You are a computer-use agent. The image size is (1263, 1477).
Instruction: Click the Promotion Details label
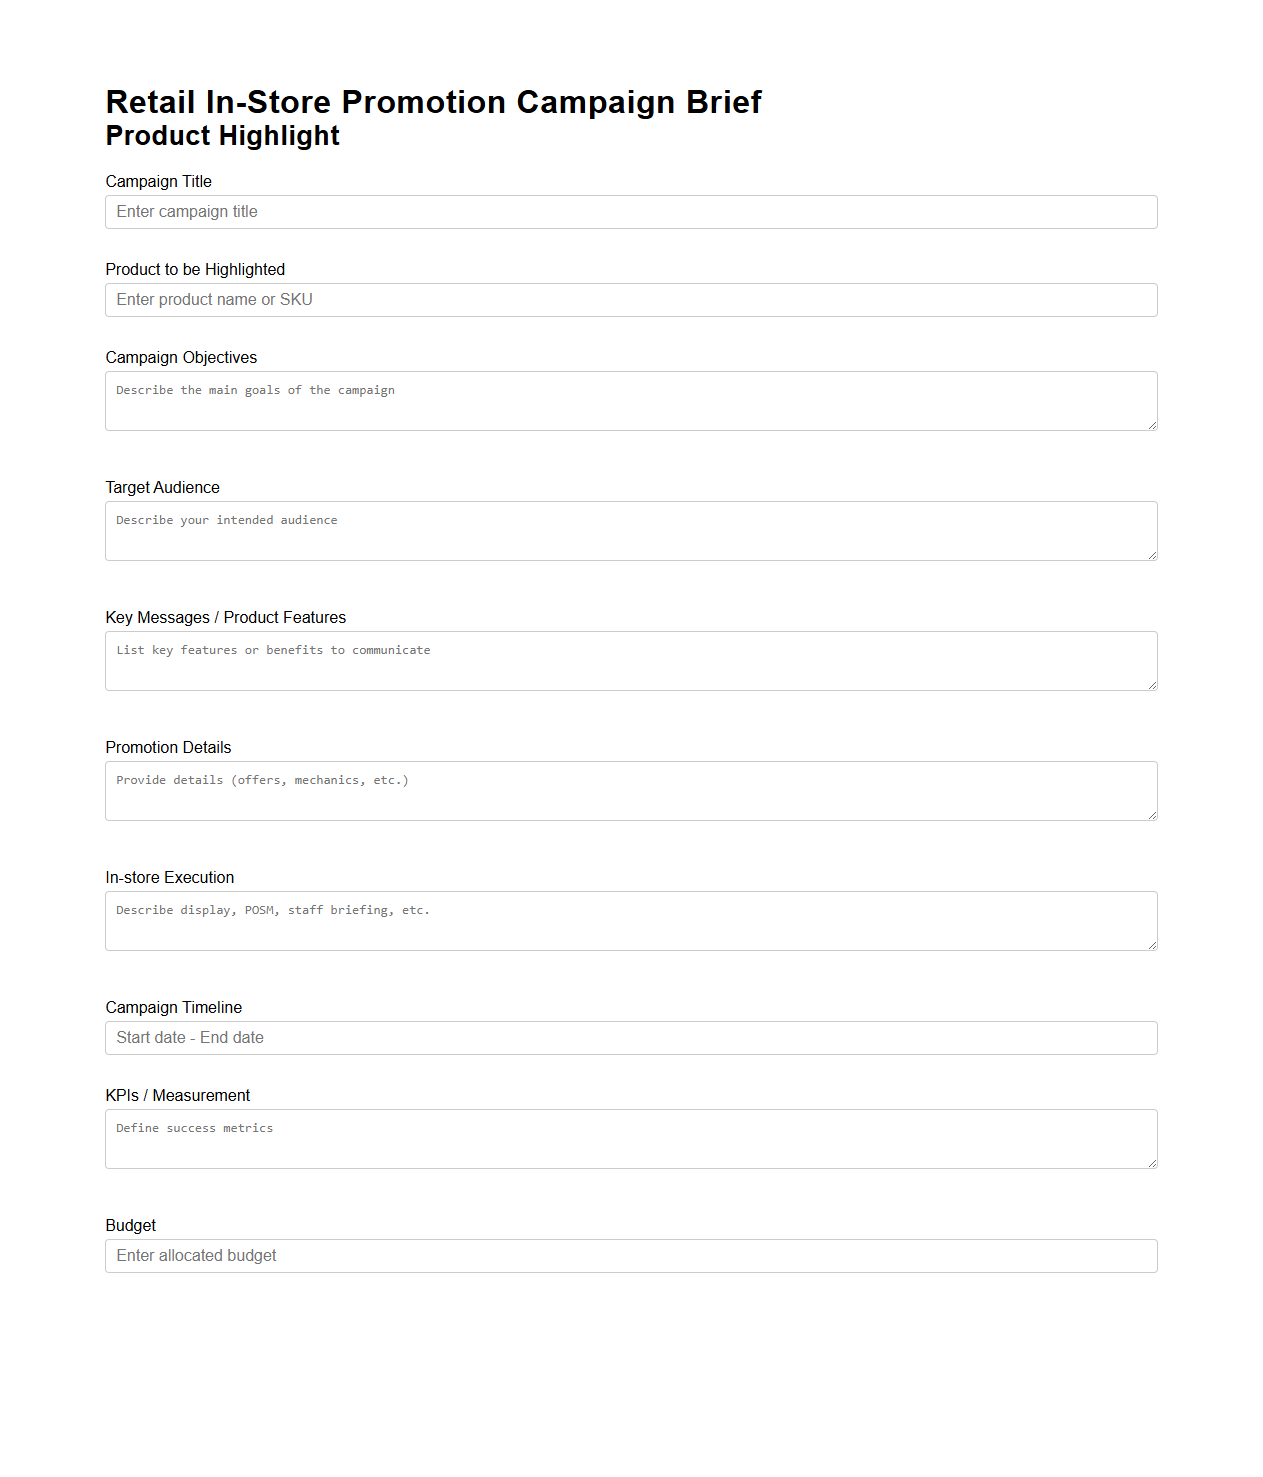[x=167, y=747]
